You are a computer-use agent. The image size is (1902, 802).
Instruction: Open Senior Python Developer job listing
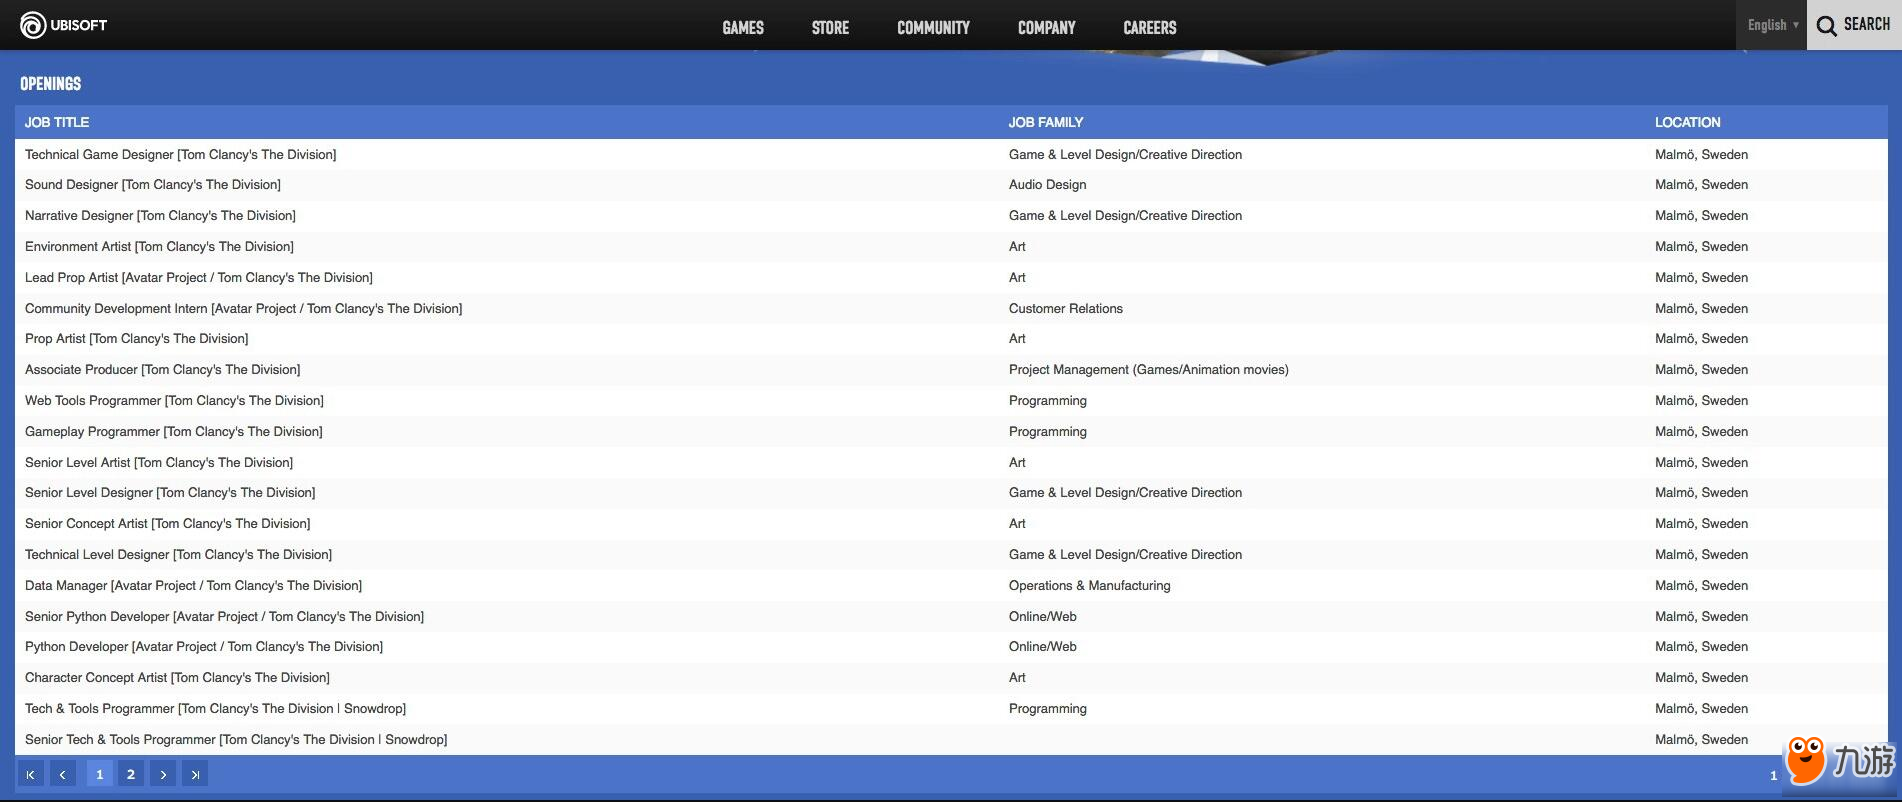(225, 616)
